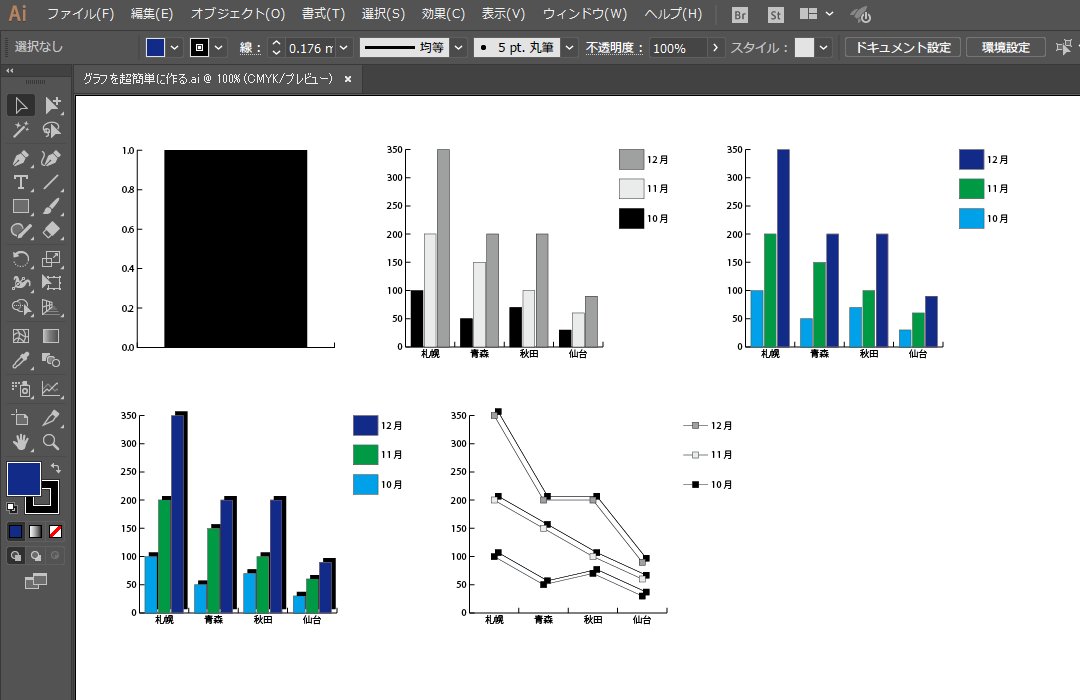Click the GPU performance rocket icon
Viewport: 1080px width, 700px height.
[x=861, y=14]
